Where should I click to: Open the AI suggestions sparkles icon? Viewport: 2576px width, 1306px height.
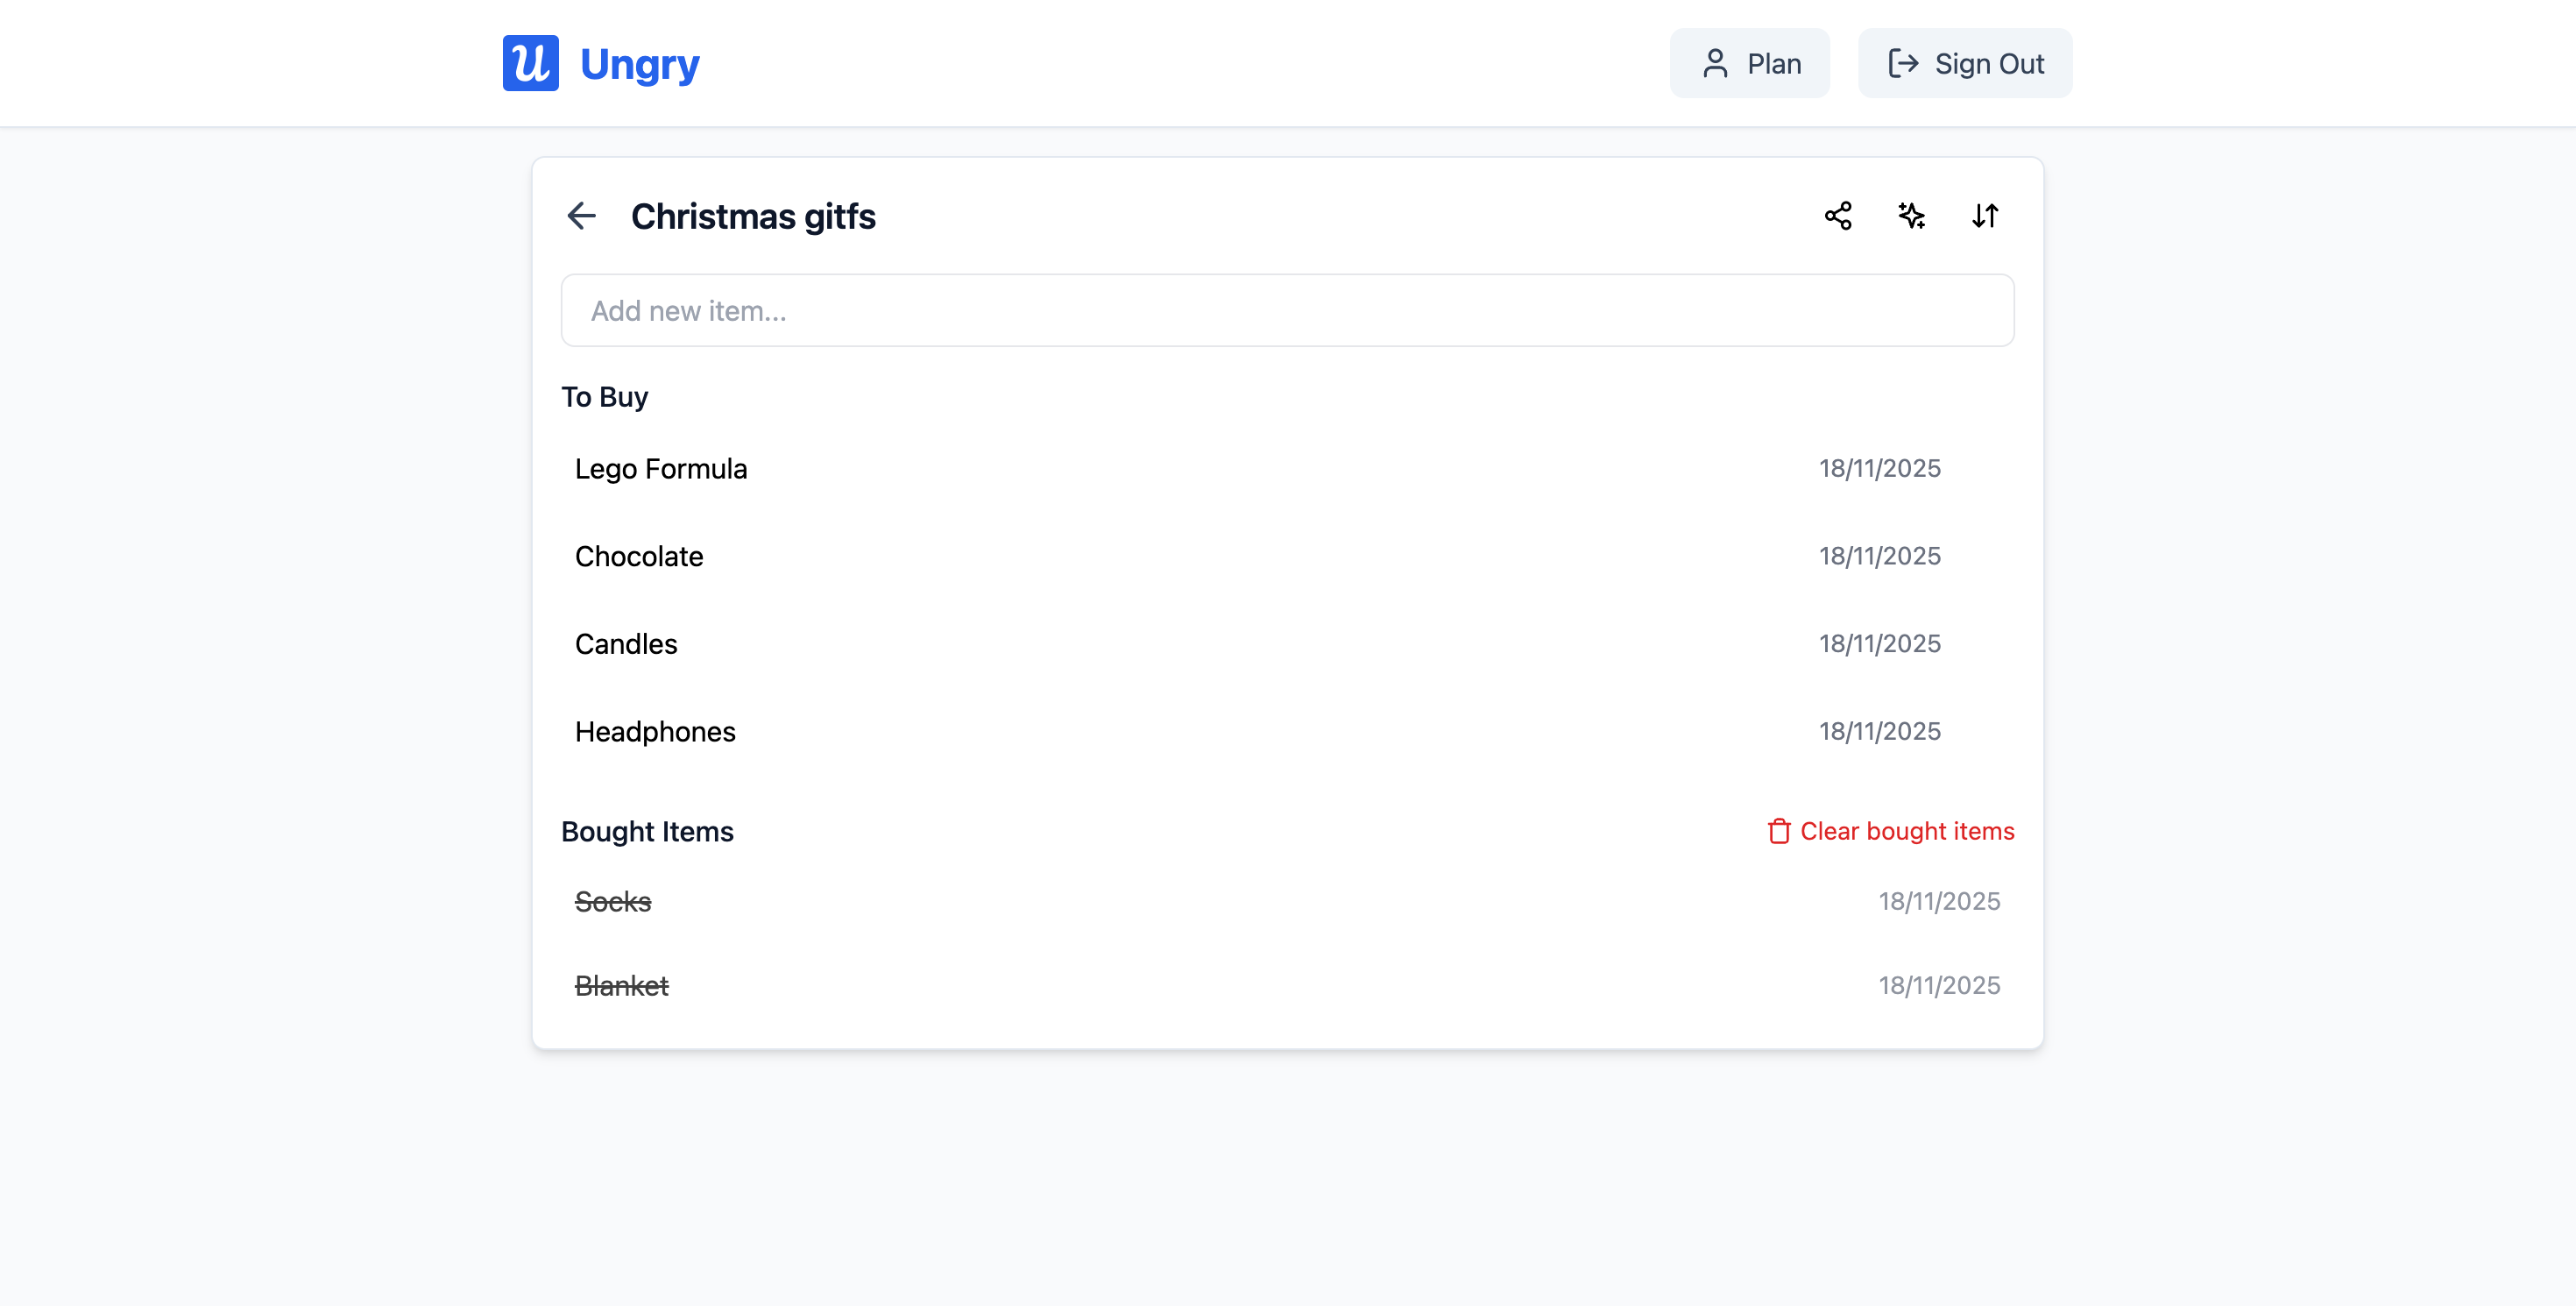point(1911,215)
